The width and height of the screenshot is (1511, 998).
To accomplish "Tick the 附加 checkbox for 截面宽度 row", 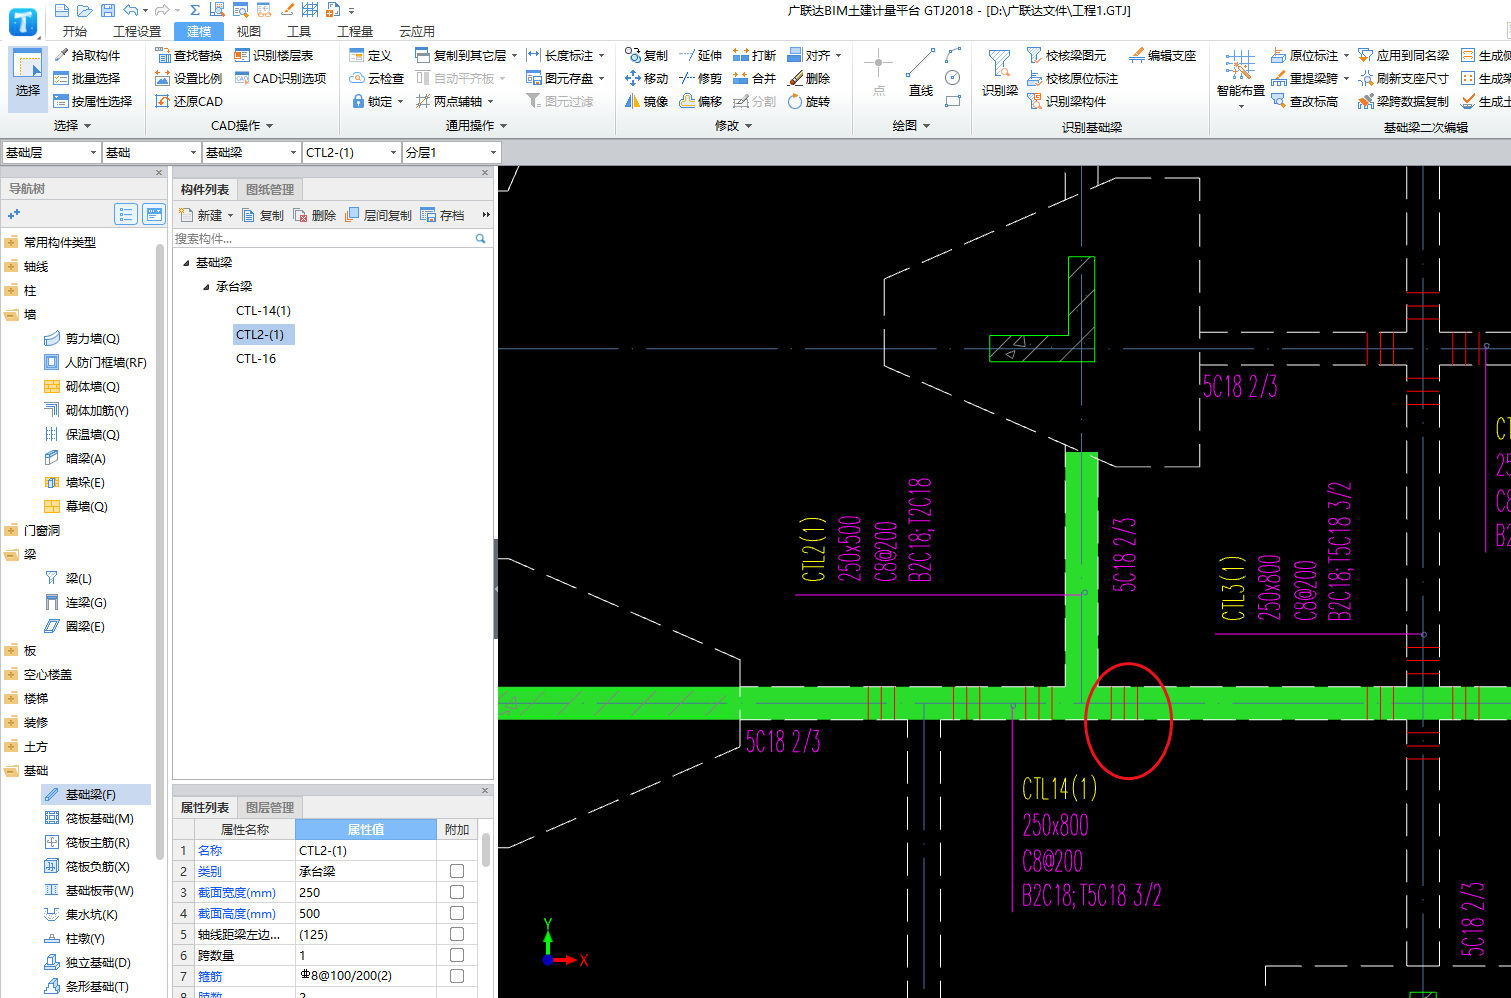I will click(457, 892).
